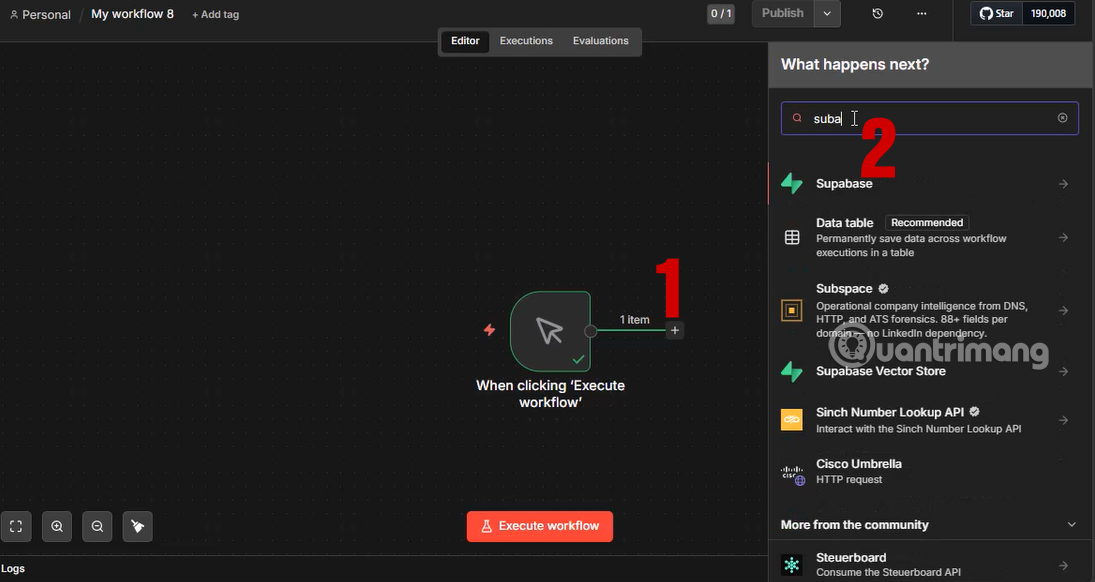Click Subspace verified badge
The image size is (1095, 582).
[883, 289]
